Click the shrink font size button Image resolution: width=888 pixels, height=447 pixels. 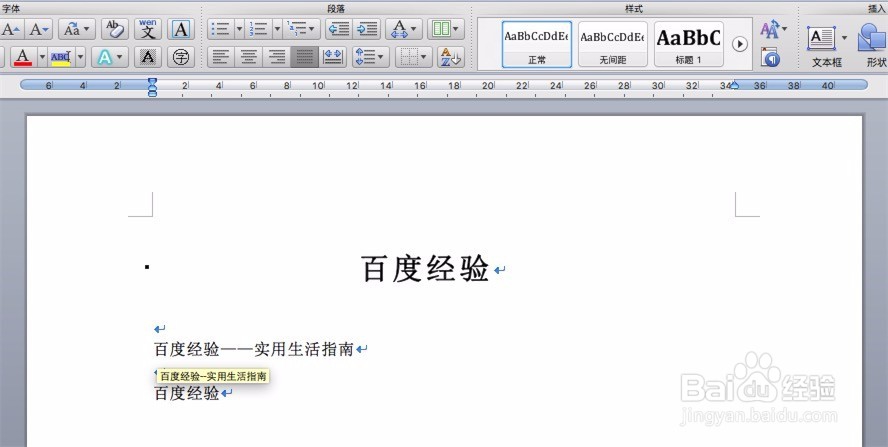pos(39,29)
